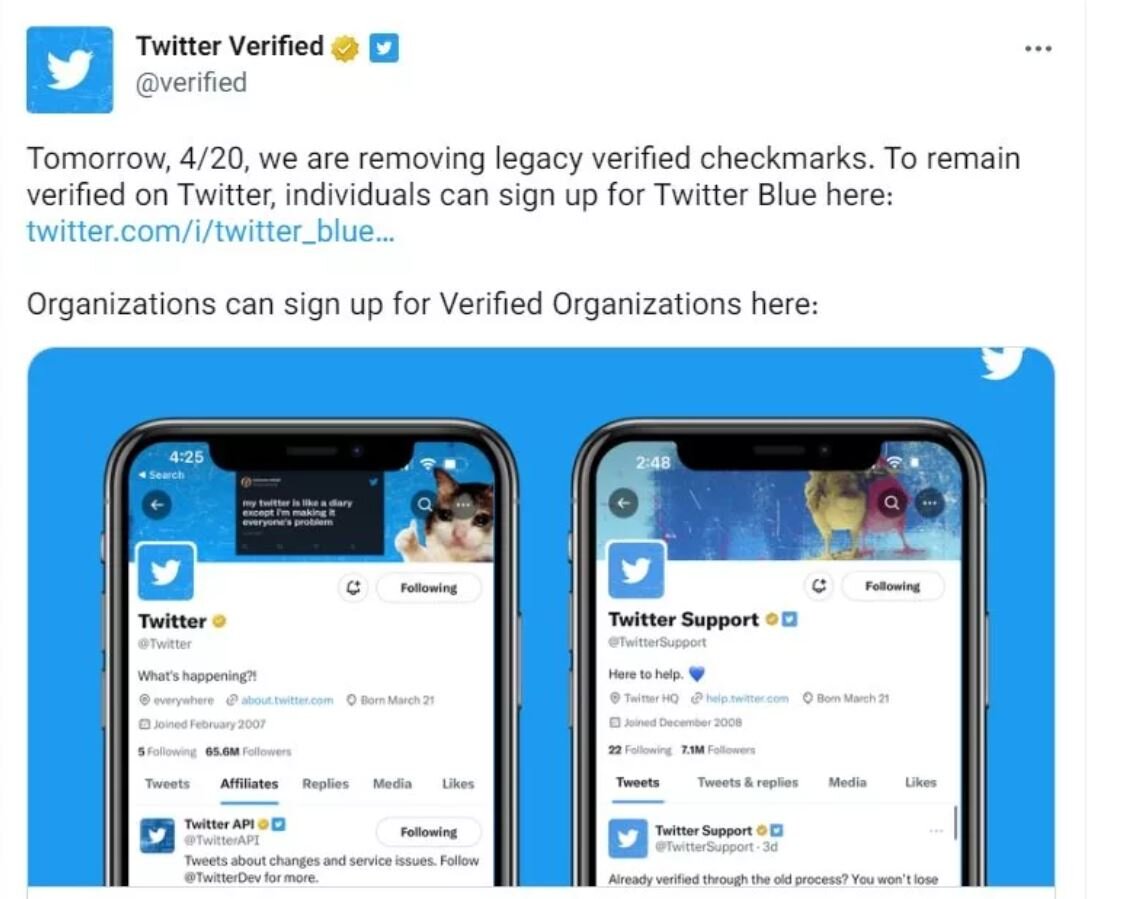Click the gold verified badge beside Twitter Verified
This screenshot has width=1128, height=899.
pyautogui.click(x=345, y=48)
